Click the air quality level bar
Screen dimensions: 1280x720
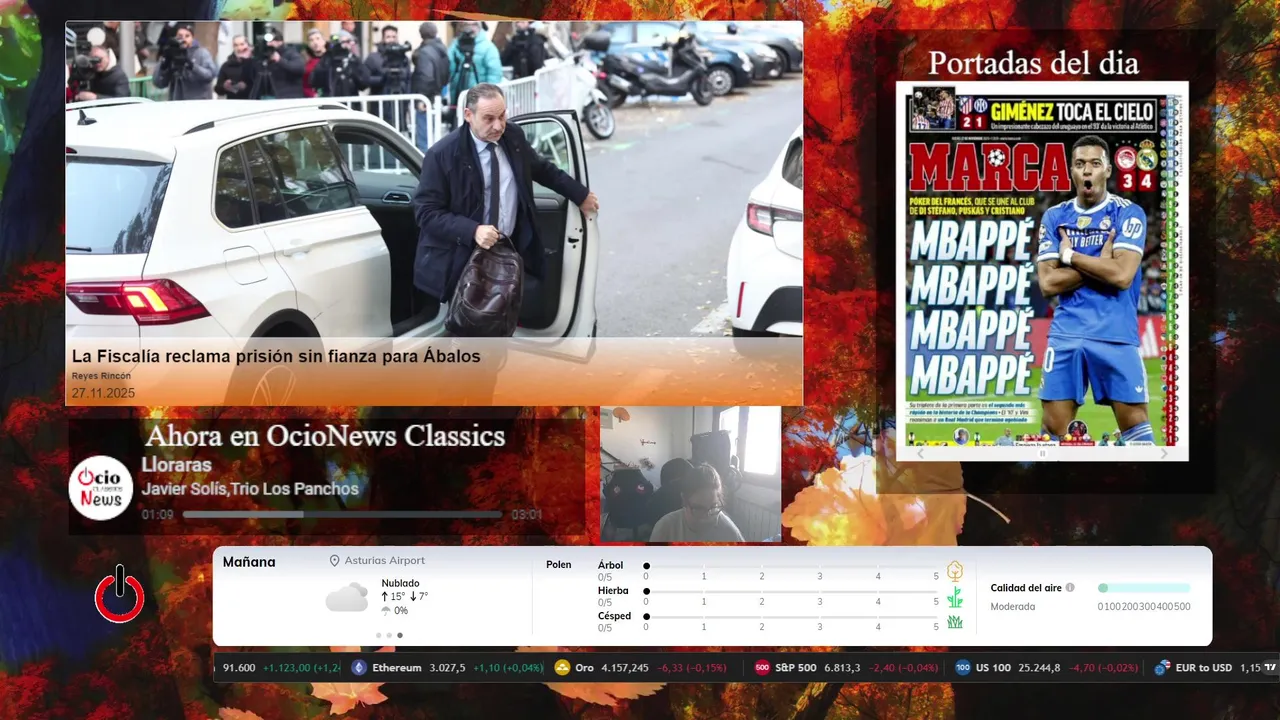pos(1144,588)
